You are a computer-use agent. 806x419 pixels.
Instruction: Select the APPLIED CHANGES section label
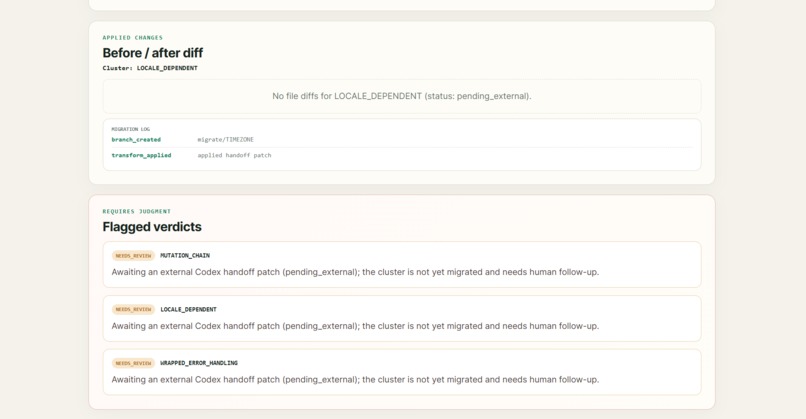133,38
